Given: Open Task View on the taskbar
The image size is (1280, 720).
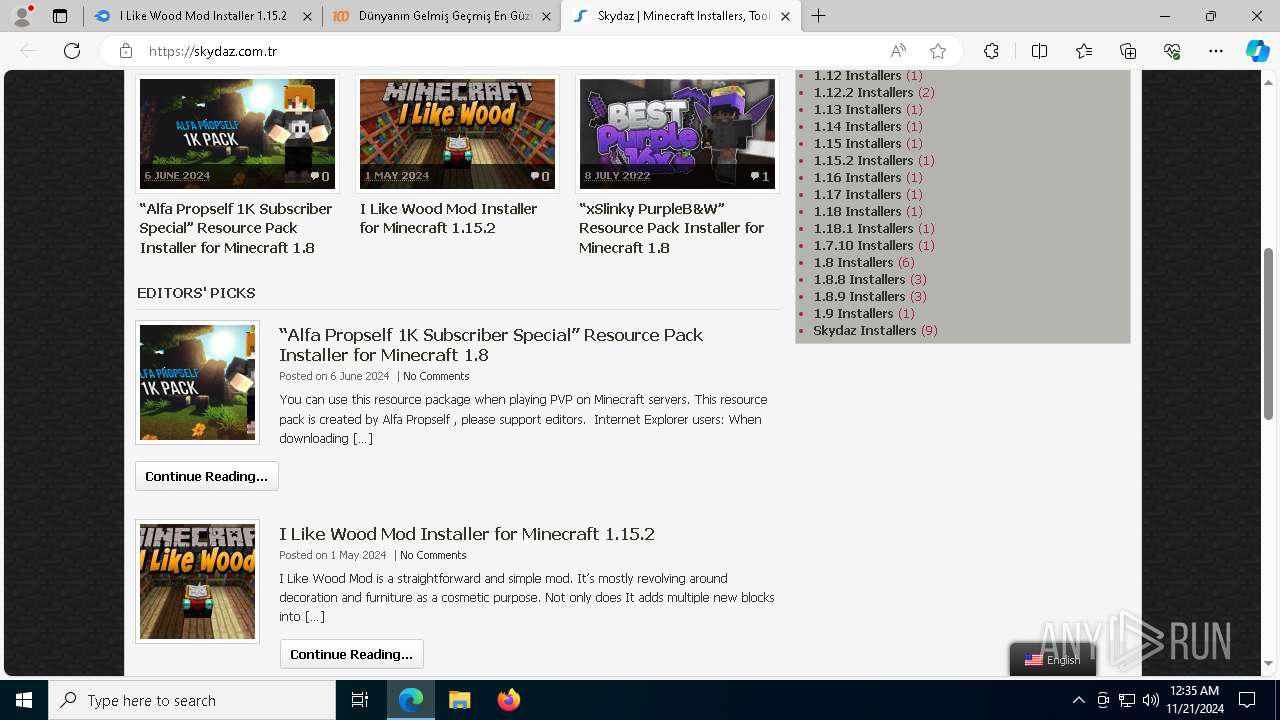Looking at the screenshot, I should click(360, 700).
